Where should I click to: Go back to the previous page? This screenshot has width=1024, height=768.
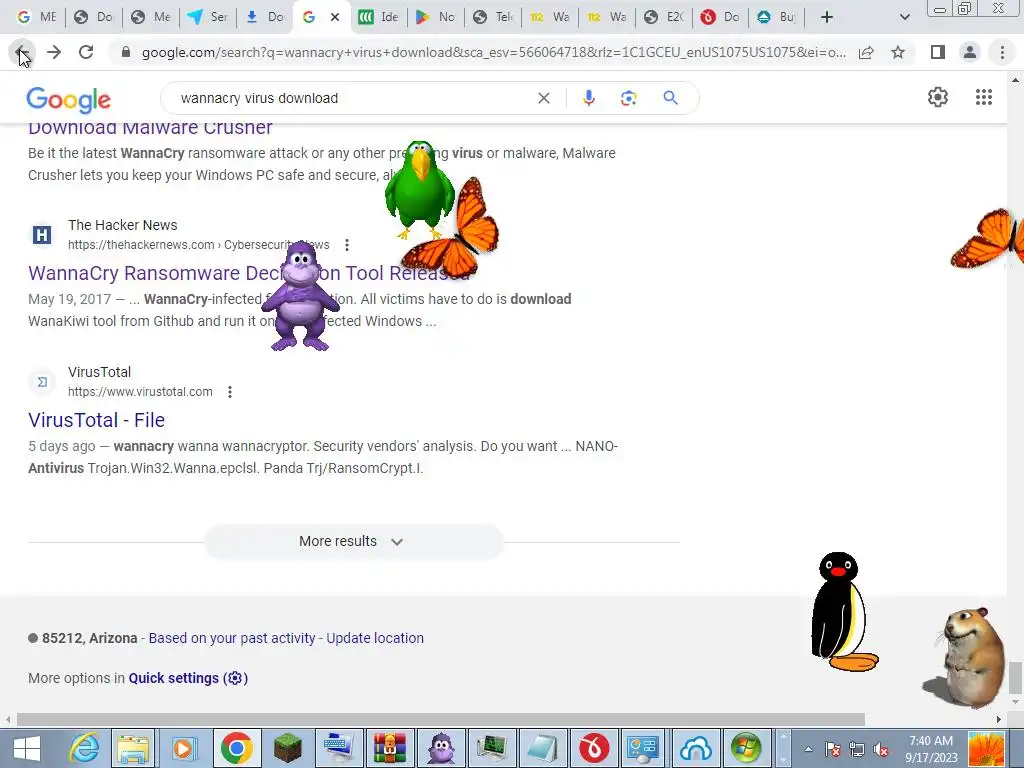(x=22, y=52)
